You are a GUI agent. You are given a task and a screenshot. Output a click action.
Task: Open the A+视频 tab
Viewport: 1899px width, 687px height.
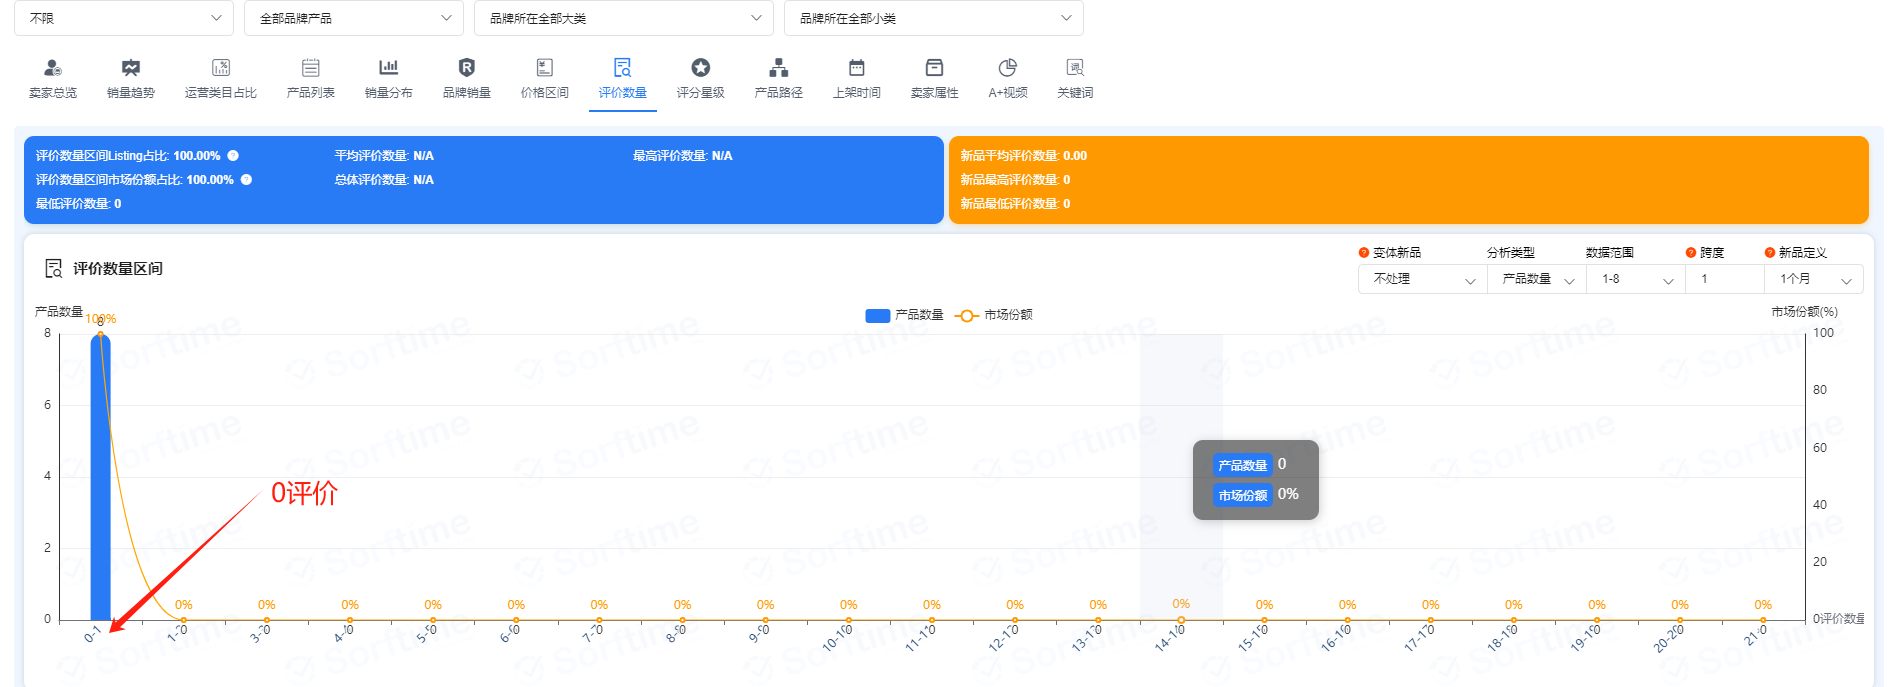pyautogui.click(x=1008, y=79)
